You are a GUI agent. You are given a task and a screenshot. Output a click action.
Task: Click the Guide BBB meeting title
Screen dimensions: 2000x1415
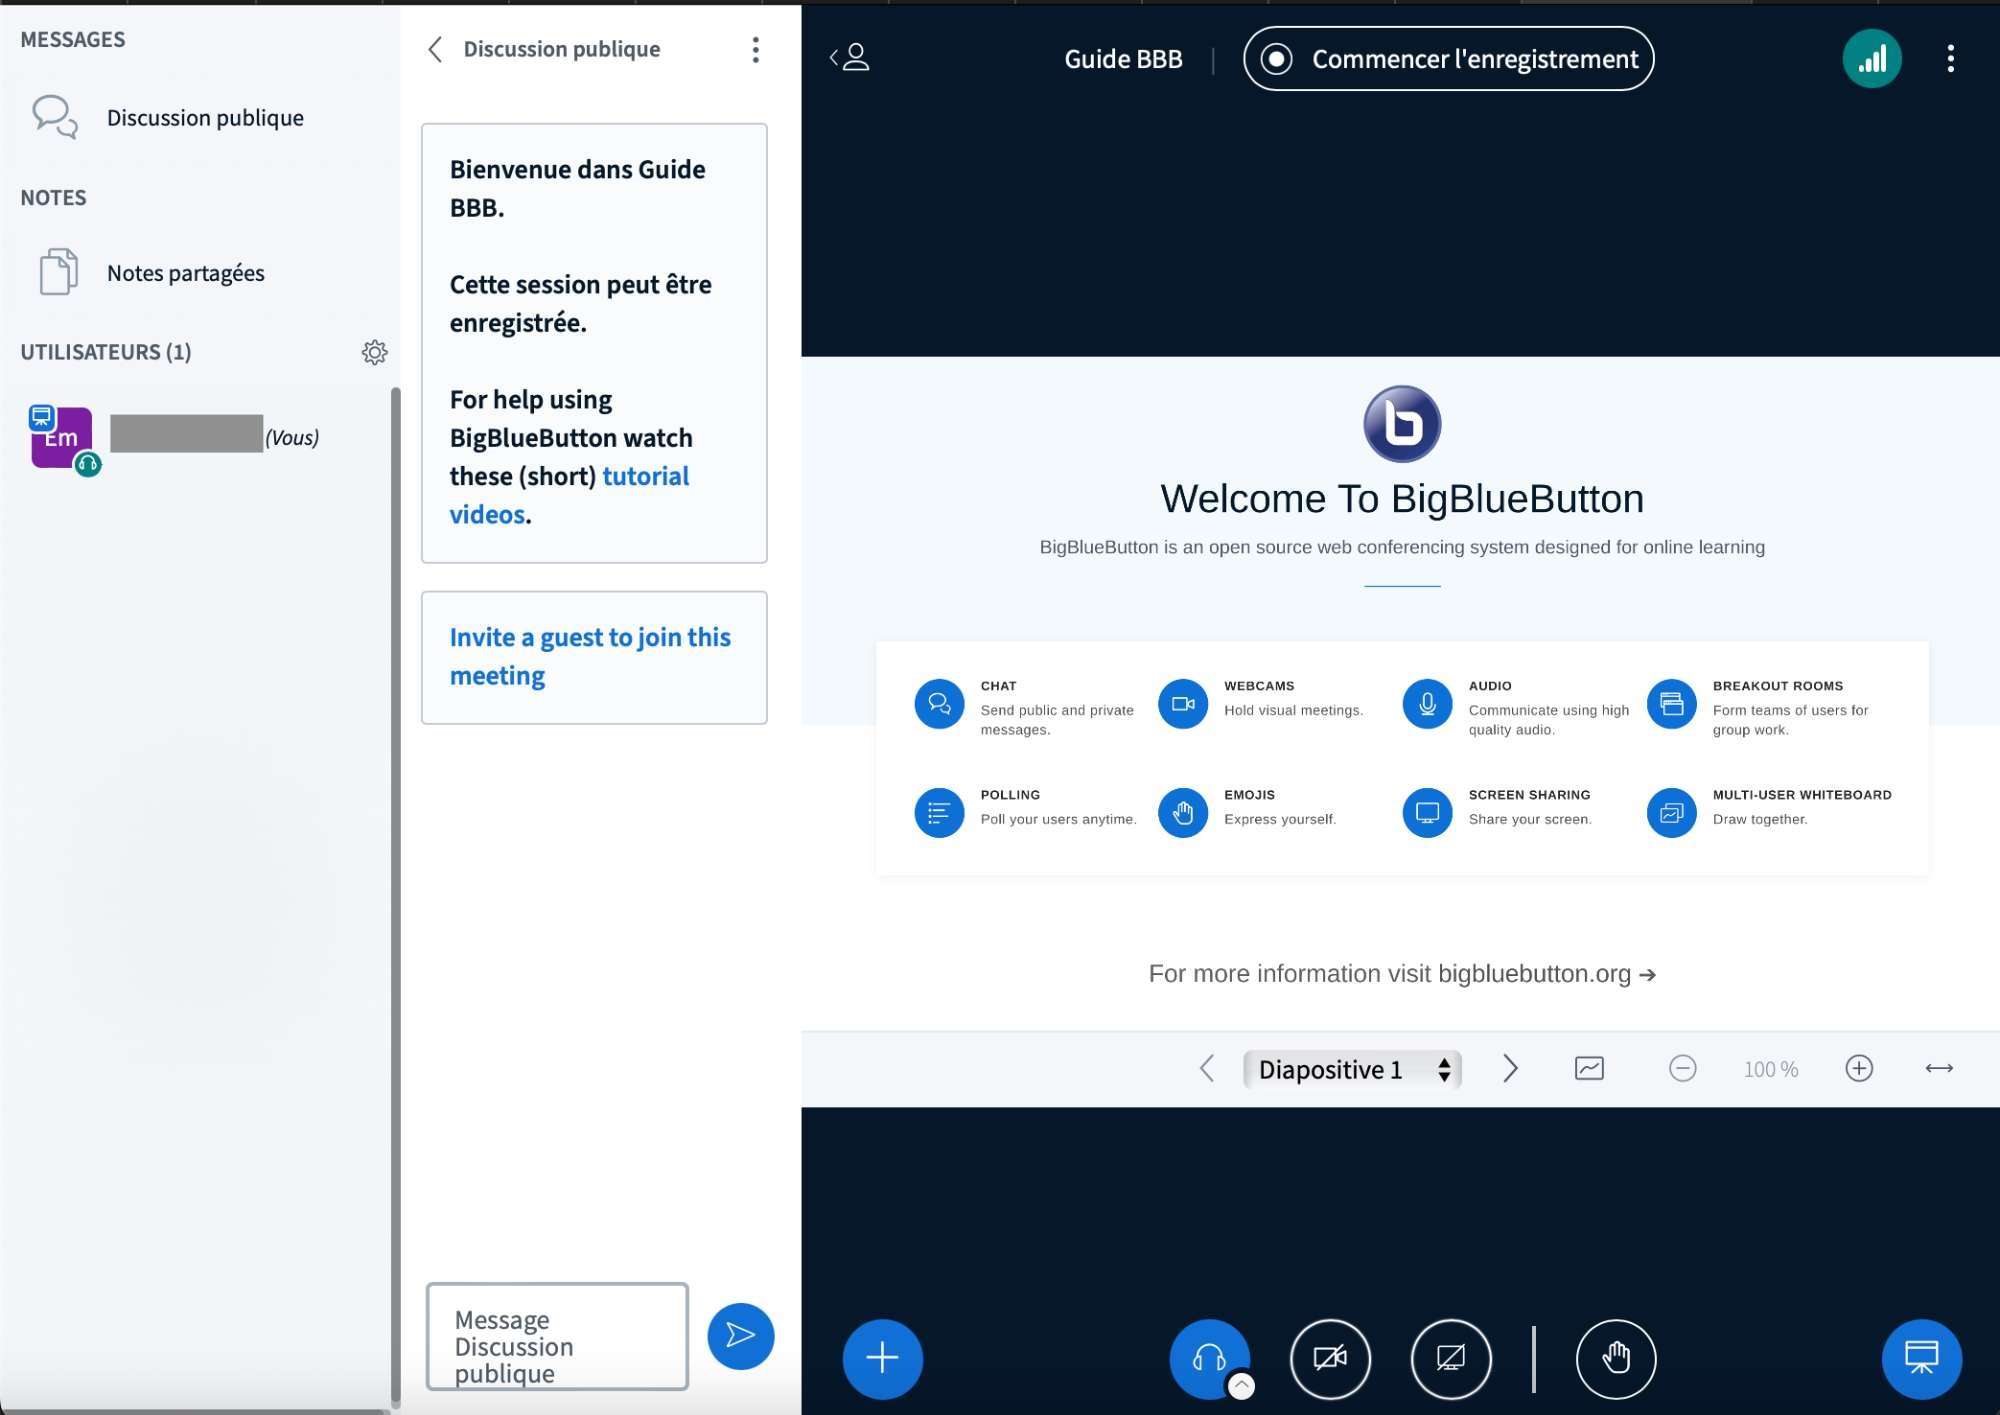tap(1123, 59)
